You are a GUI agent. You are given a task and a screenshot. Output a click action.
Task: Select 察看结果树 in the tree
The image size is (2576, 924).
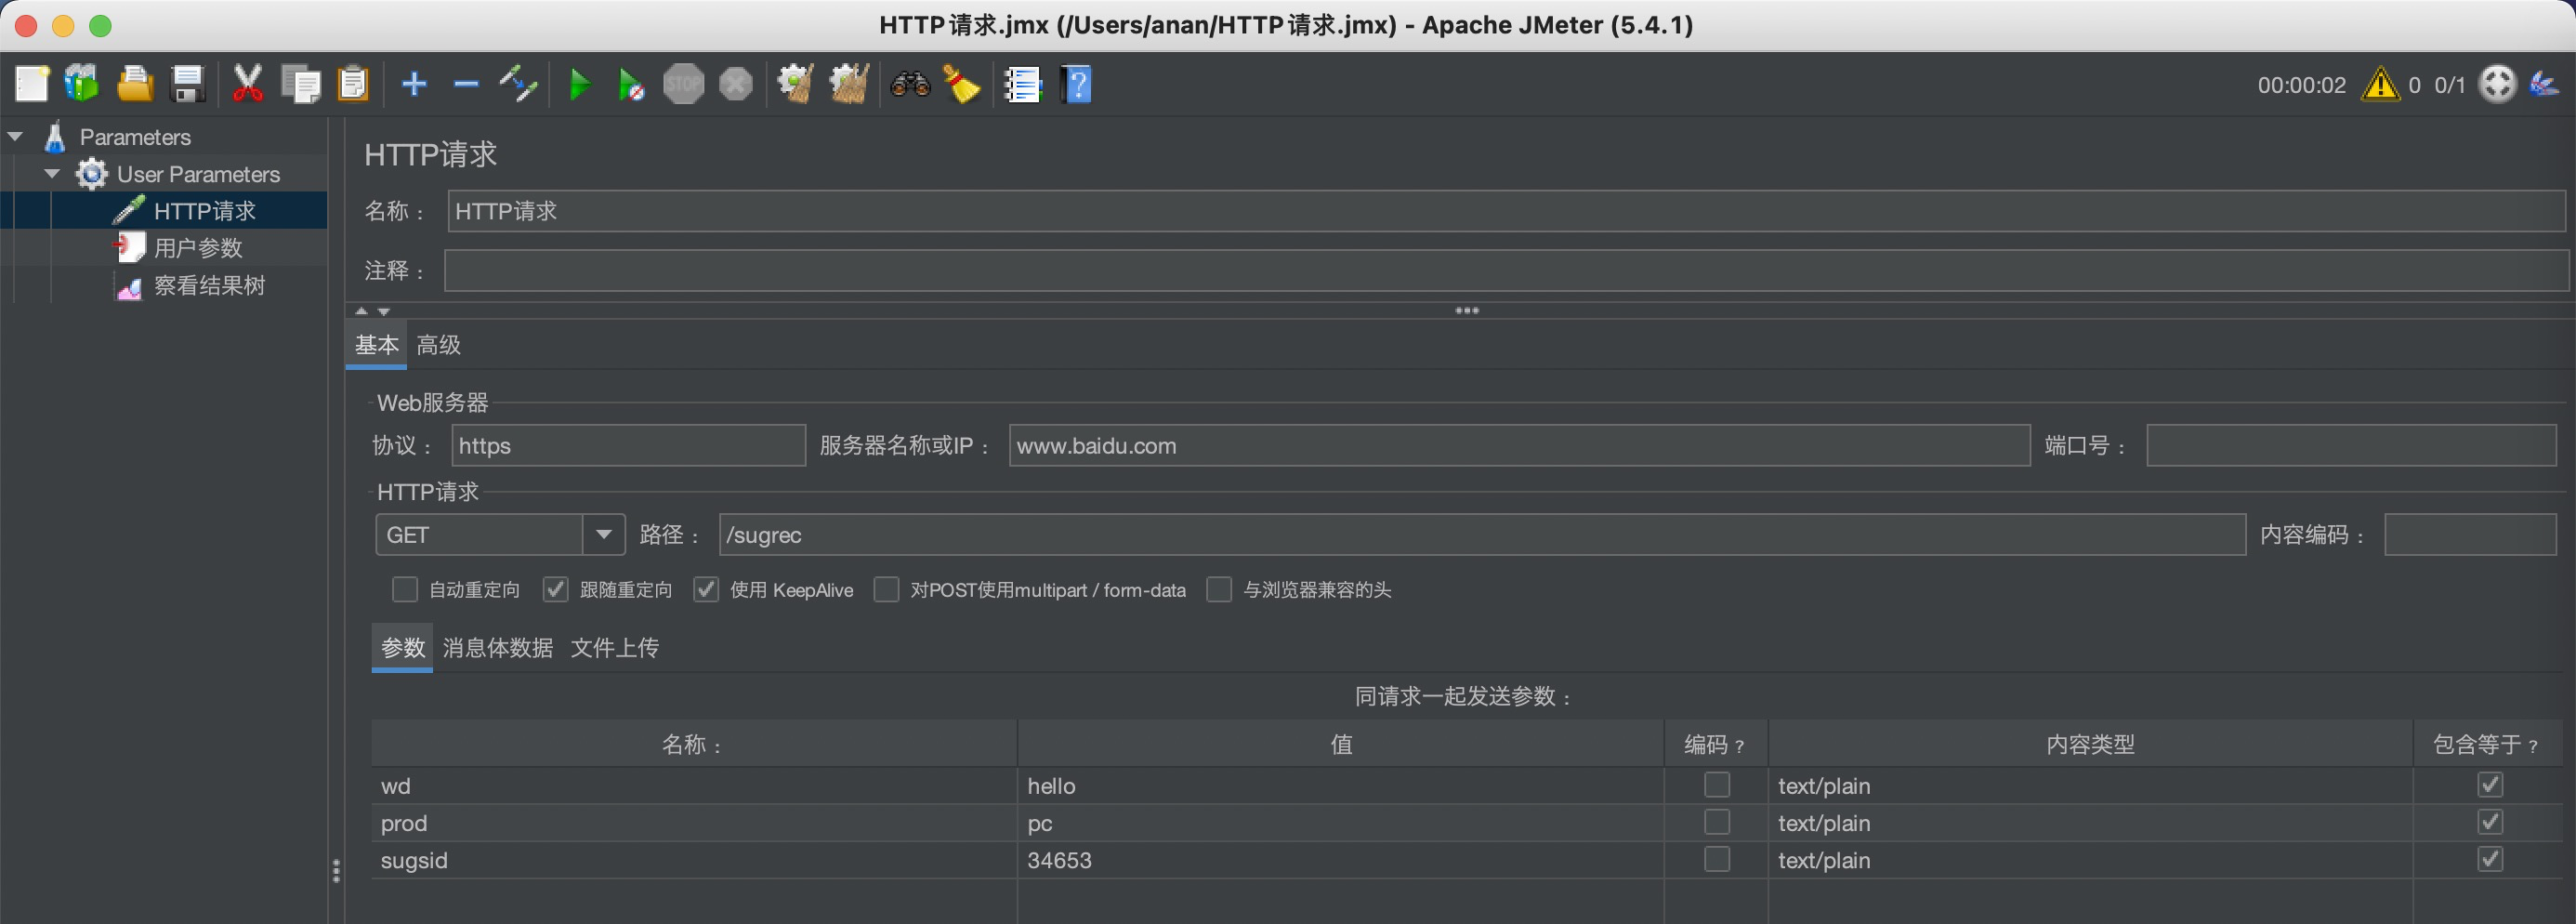[208, 285]
